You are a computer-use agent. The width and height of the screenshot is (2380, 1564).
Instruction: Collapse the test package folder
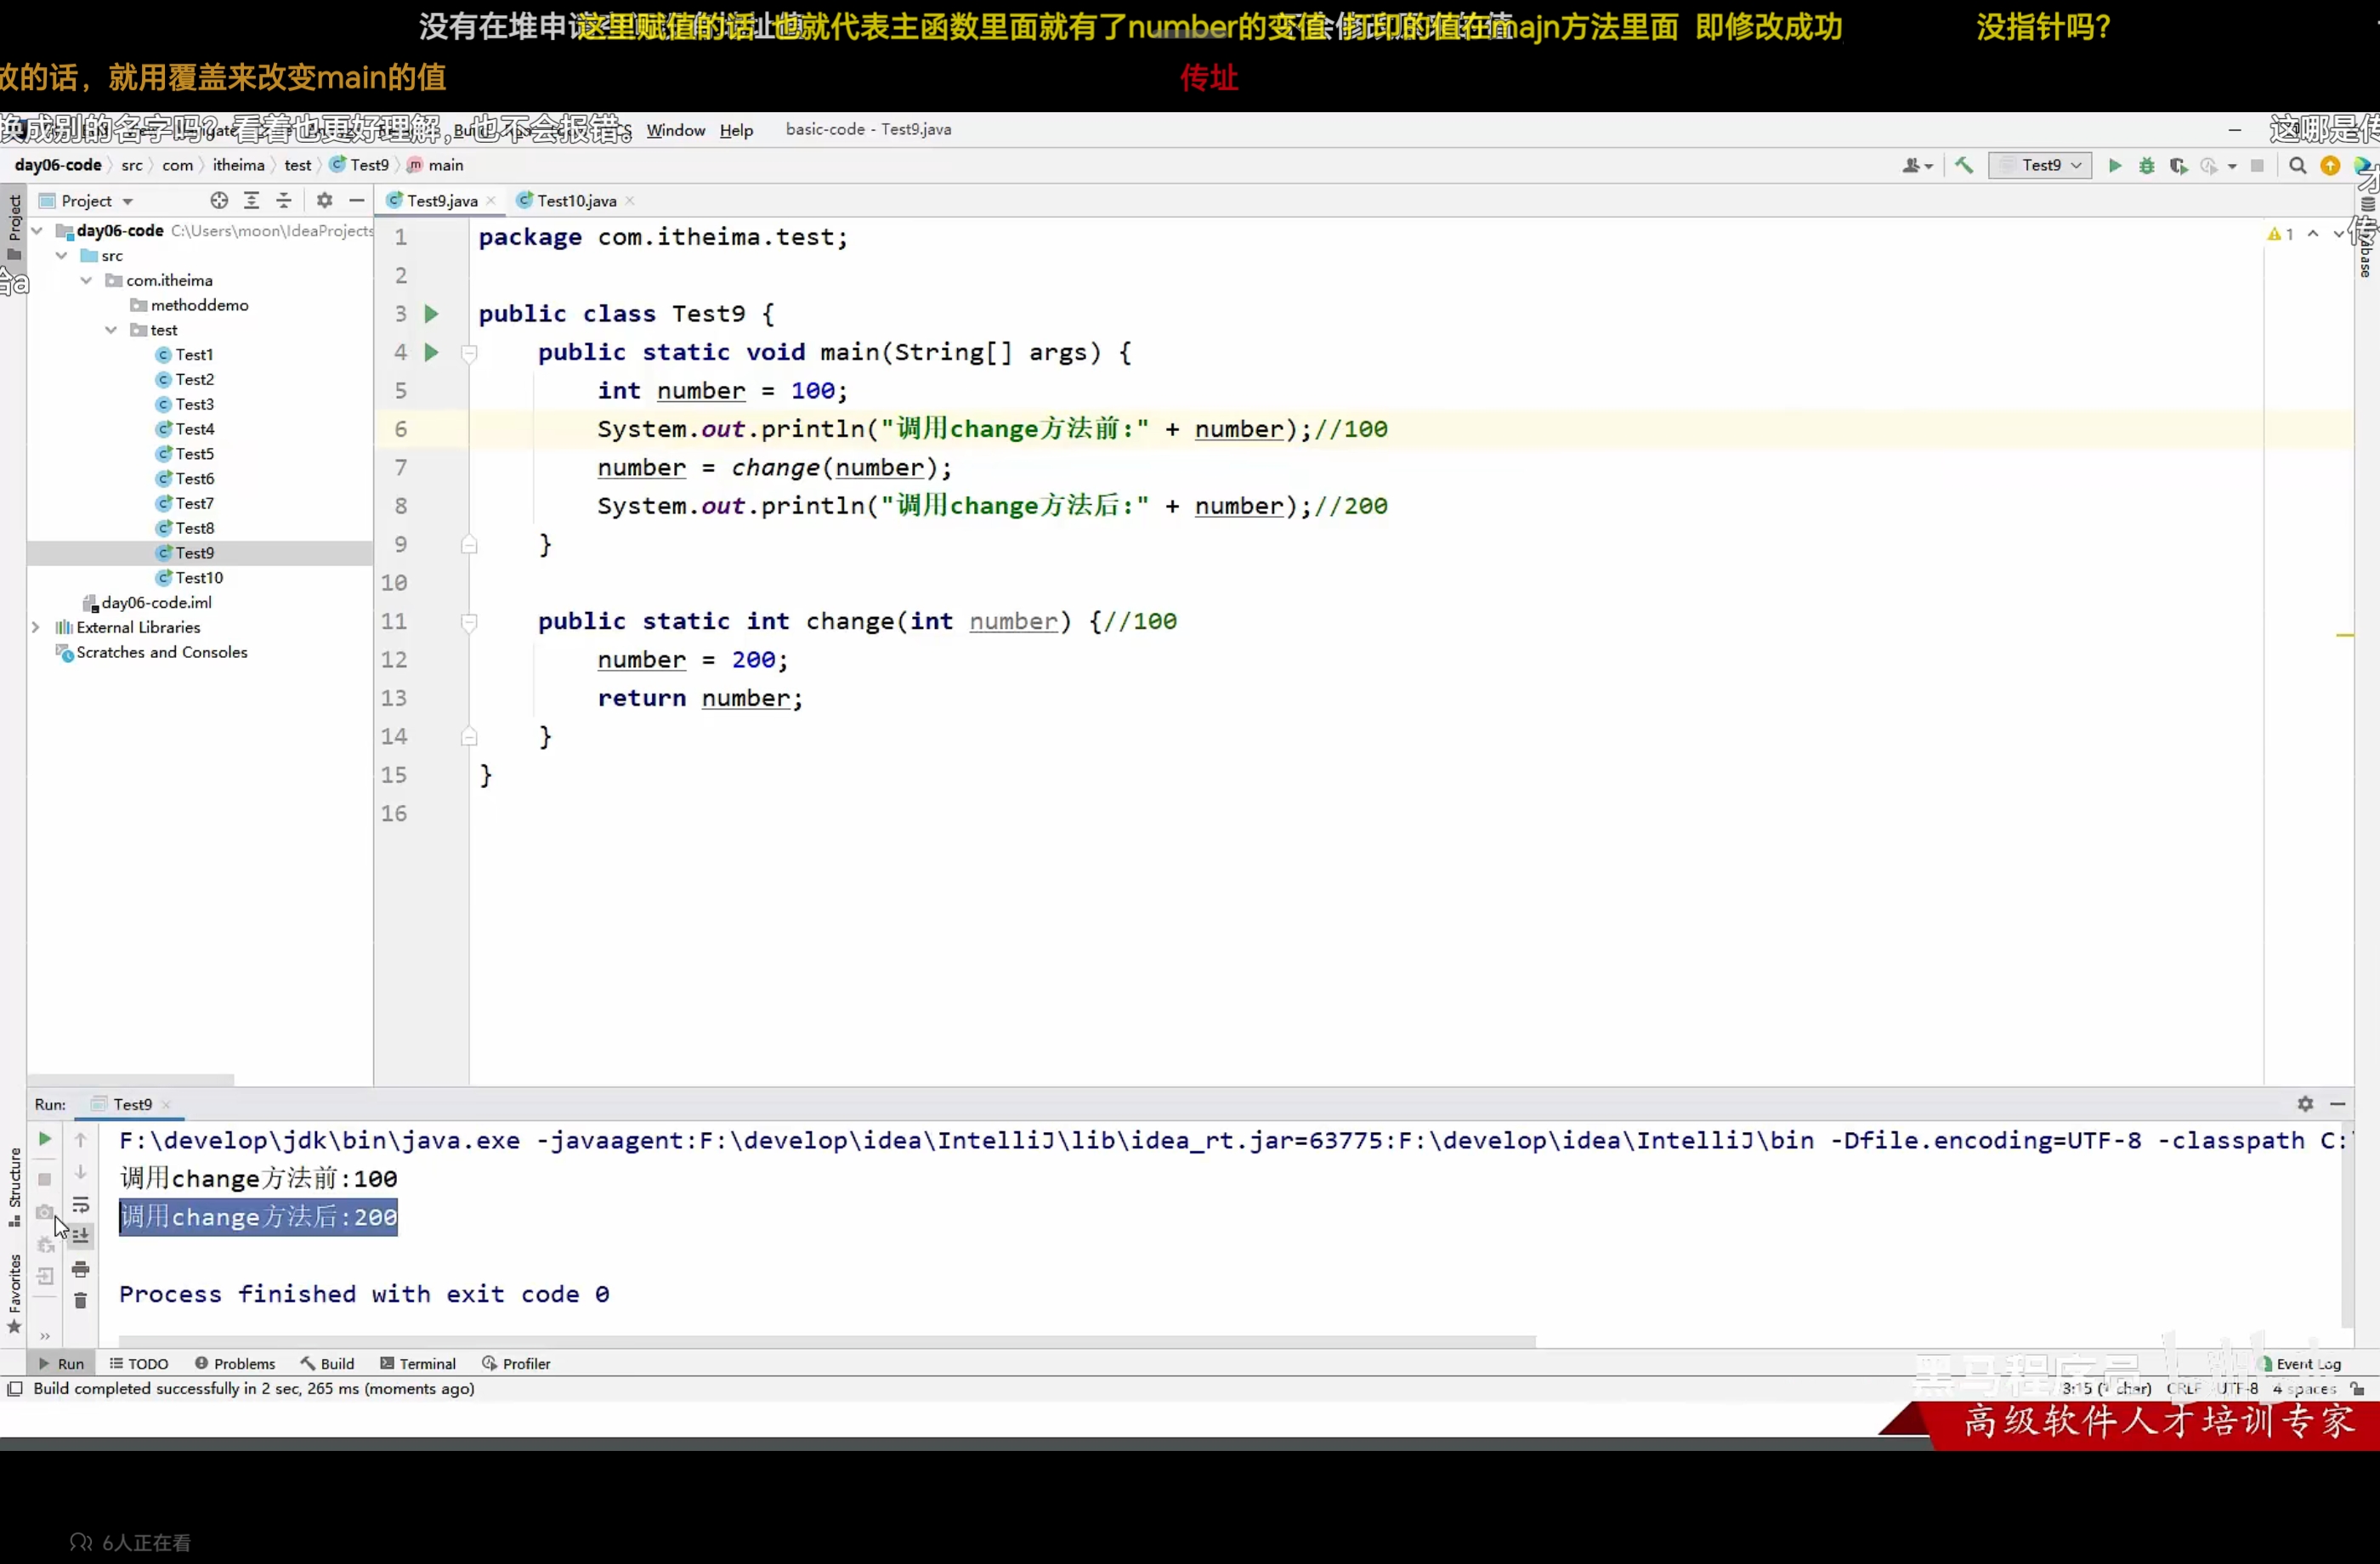[x=111, y=330]
